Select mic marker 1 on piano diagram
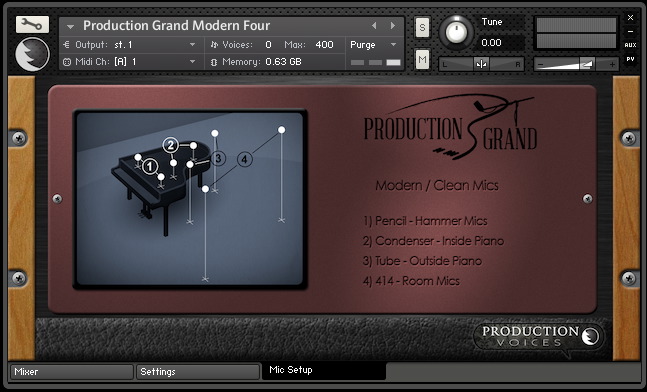 (x=150, y=167)
